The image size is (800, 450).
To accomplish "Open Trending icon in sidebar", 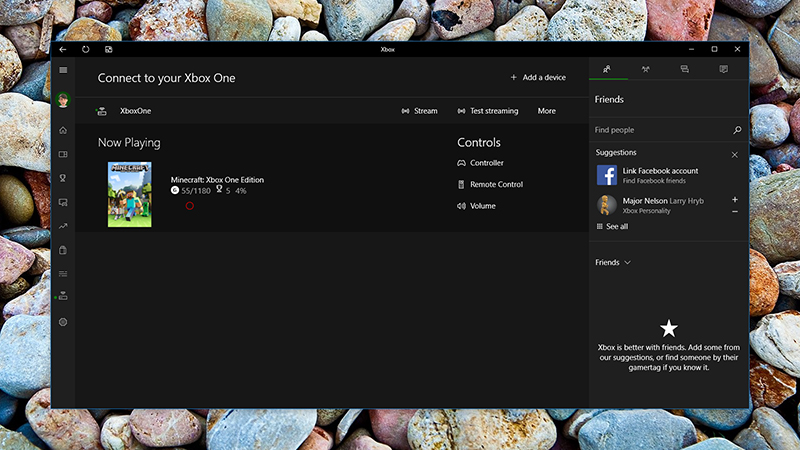I will coord(63,226).
